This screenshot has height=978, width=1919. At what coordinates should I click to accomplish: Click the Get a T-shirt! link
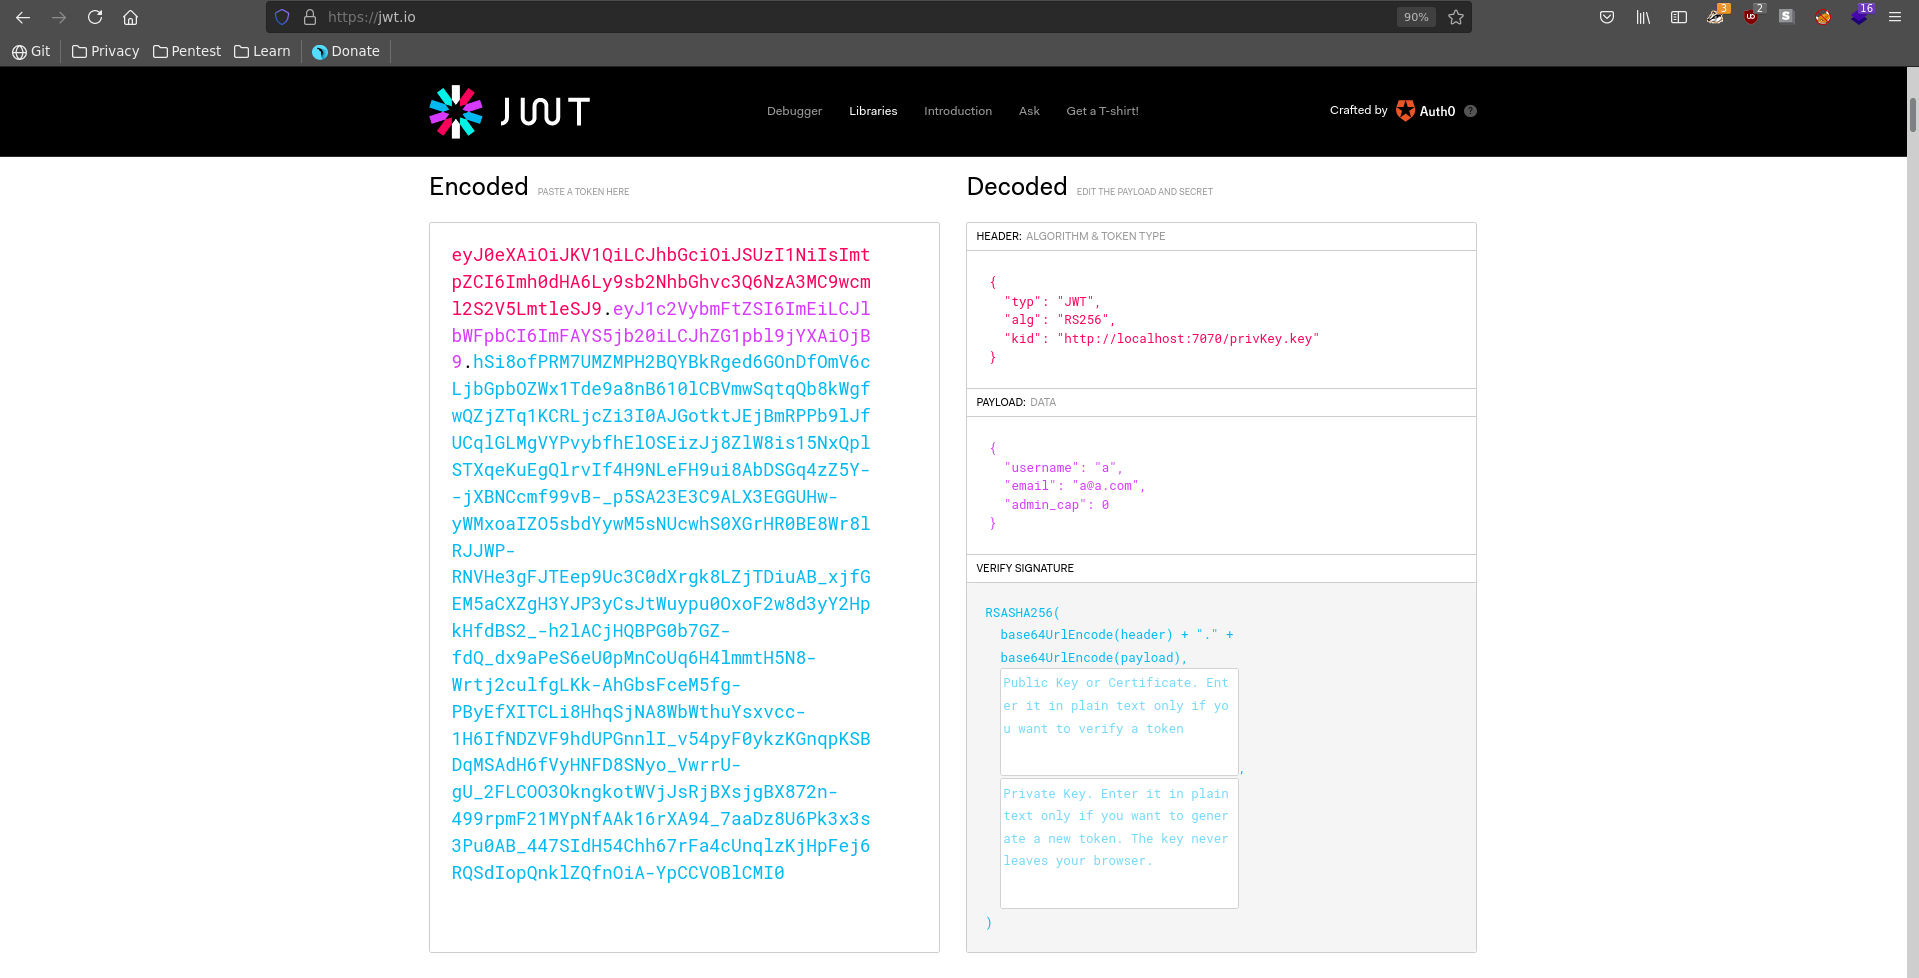[x=1102, y=111]
